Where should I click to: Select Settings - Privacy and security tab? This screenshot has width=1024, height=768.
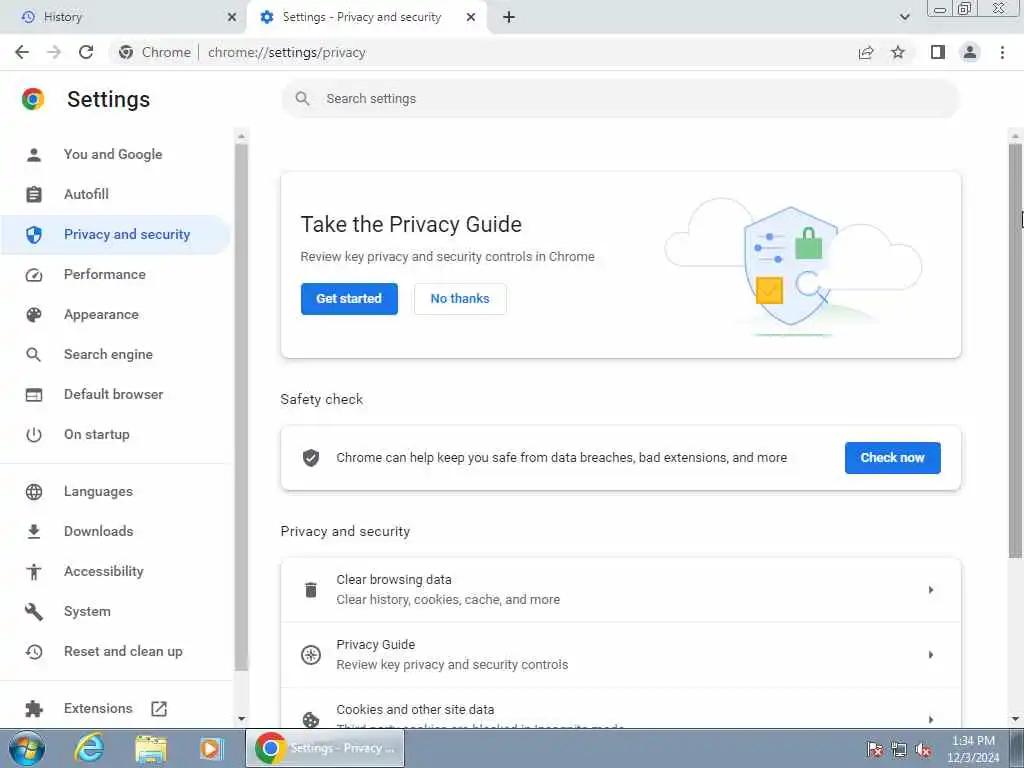[x=367, y=17]
